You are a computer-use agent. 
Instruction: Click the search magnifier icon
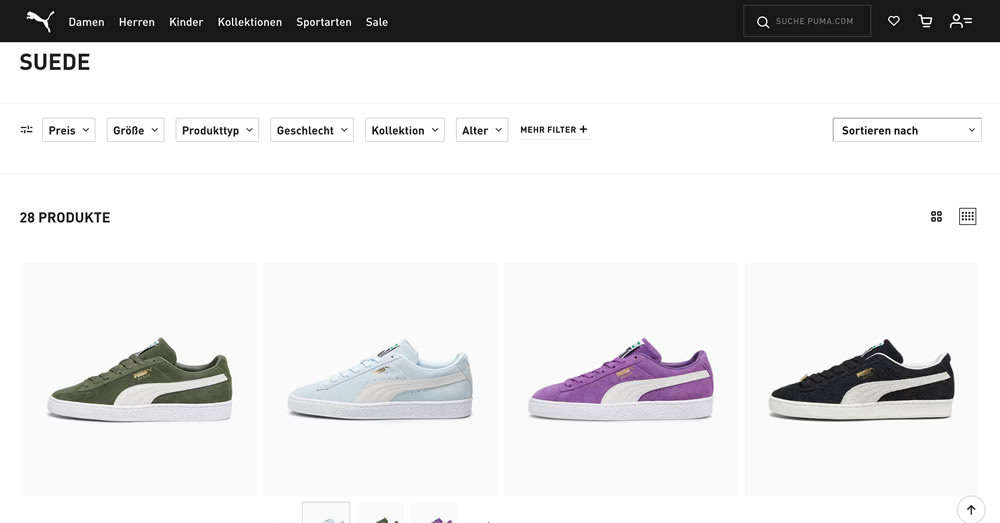[x=763, y=22]
